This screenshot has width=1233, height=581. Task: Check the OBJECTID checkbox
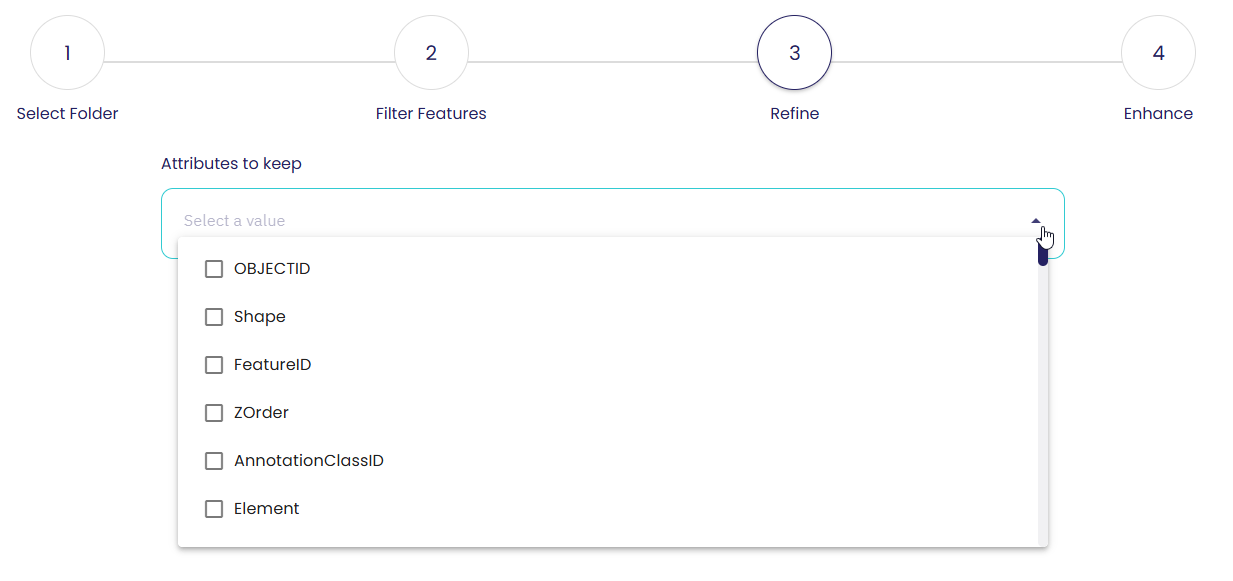(x=214, y=269)
